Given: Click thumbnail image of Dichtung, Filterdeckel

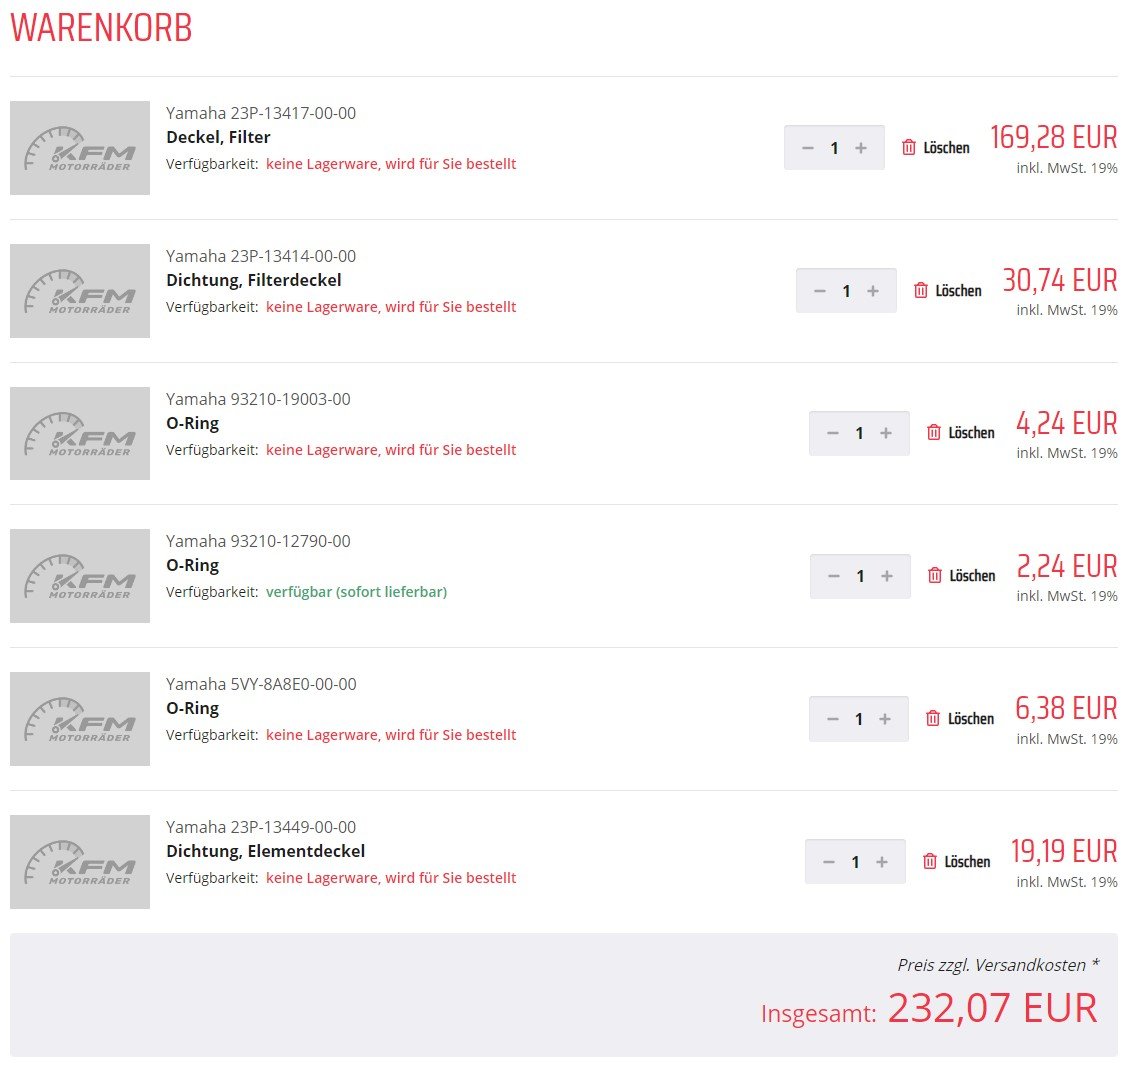Looking at the screenshot, I should [80, 291].
